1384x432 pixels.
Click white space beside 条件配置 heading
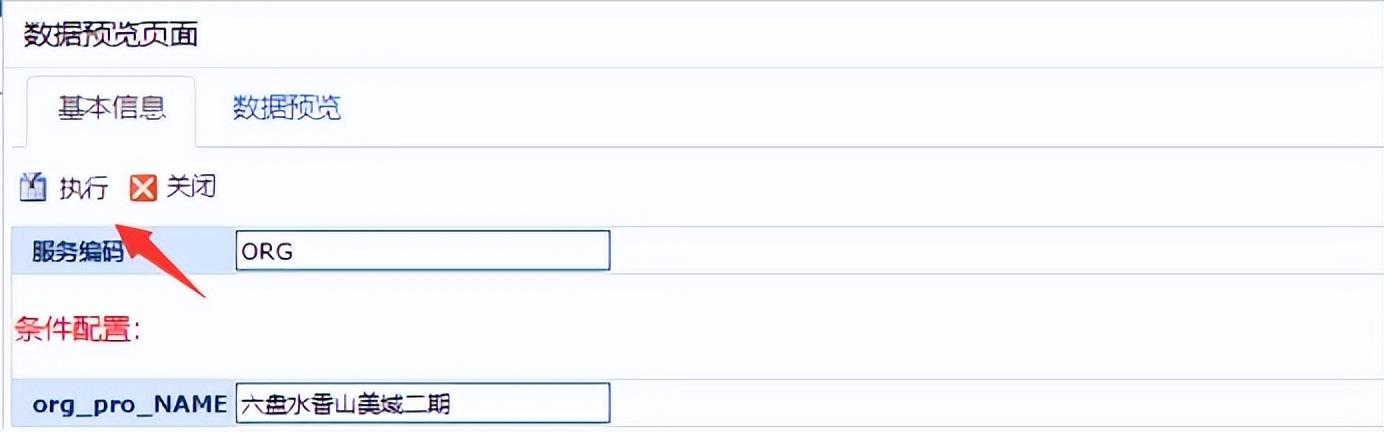click(x=760, y=328)
